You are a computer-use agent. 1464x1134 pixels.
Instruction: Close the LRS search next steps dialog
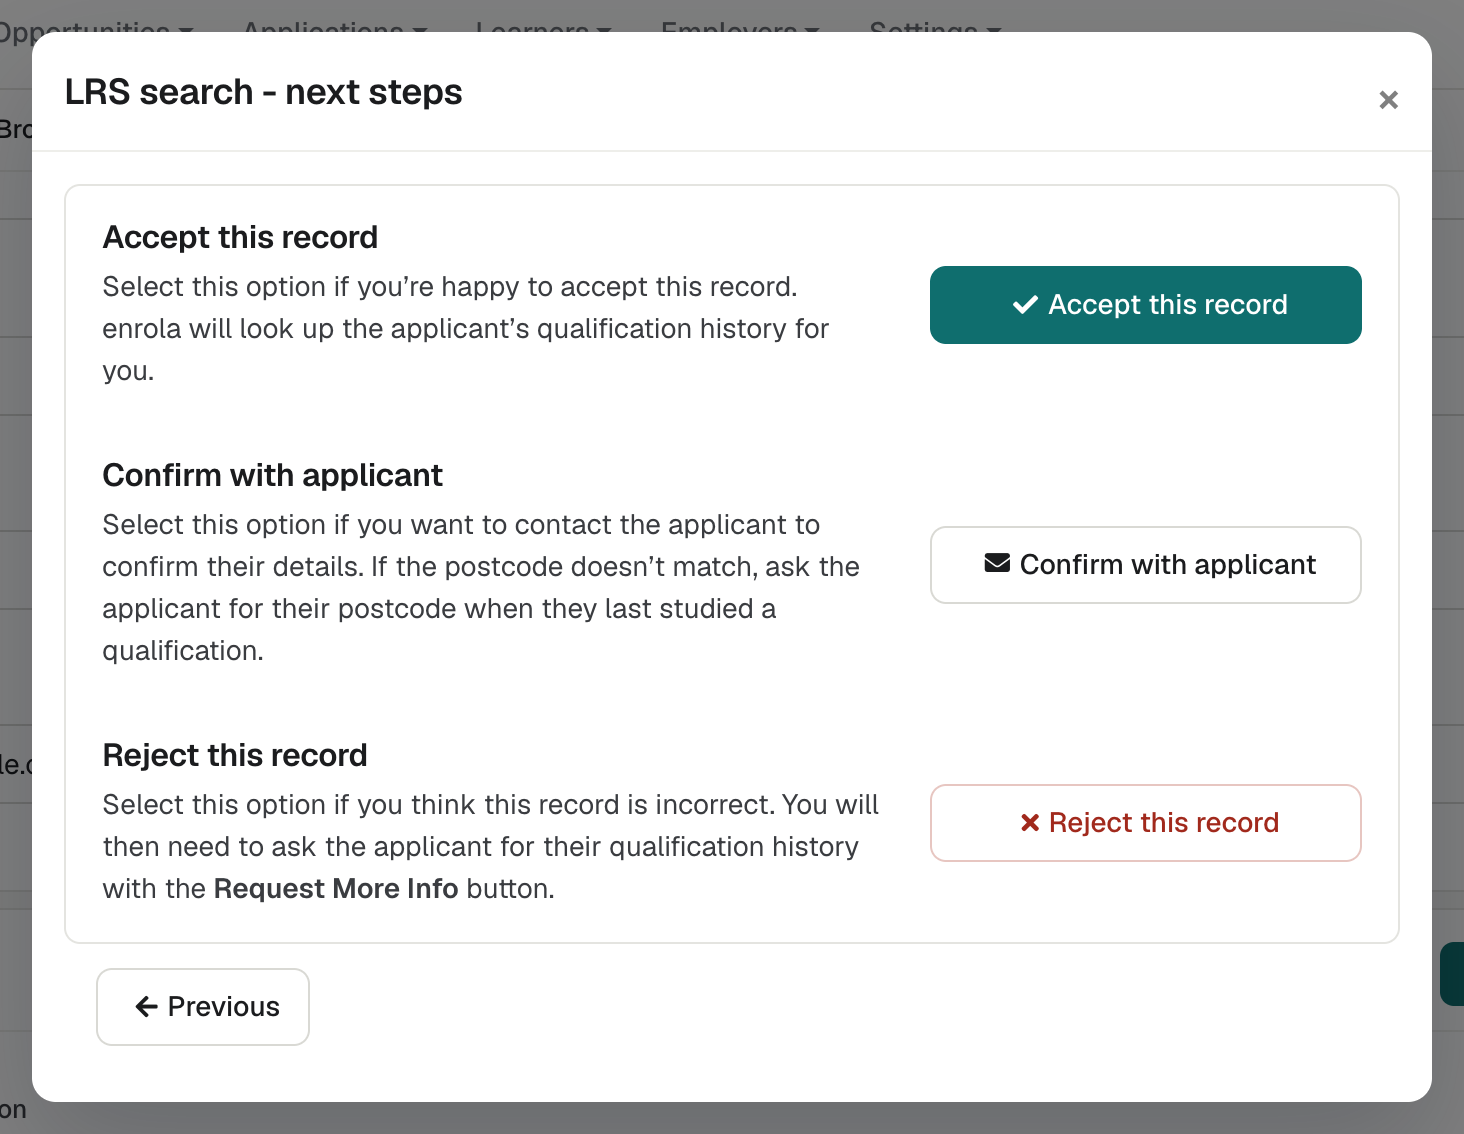pyautogui.click(x=1388, y=100)
